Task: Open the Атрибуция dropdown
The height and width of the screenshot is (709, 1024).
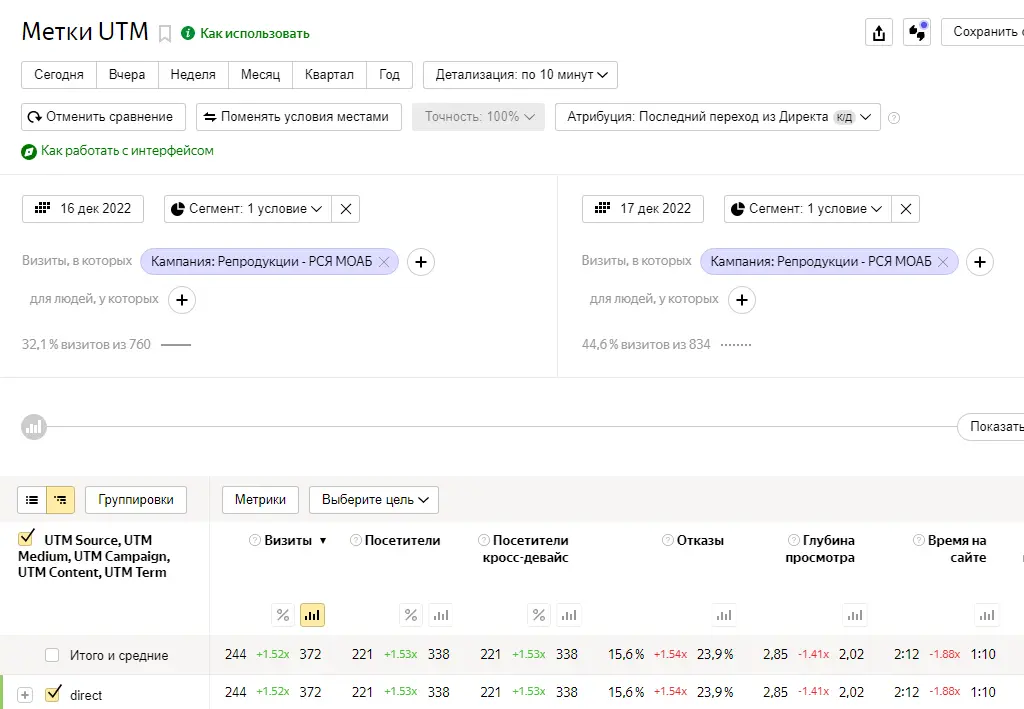Action: tap(717, 117)
